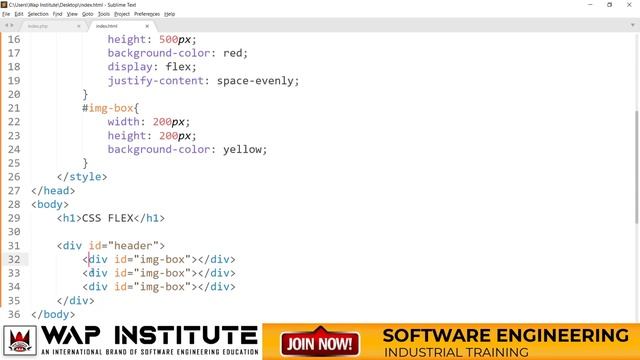Click '"img-box"' value on line 33
The height and width of the screenshot is (360, 640).
[x=162, y=273]
